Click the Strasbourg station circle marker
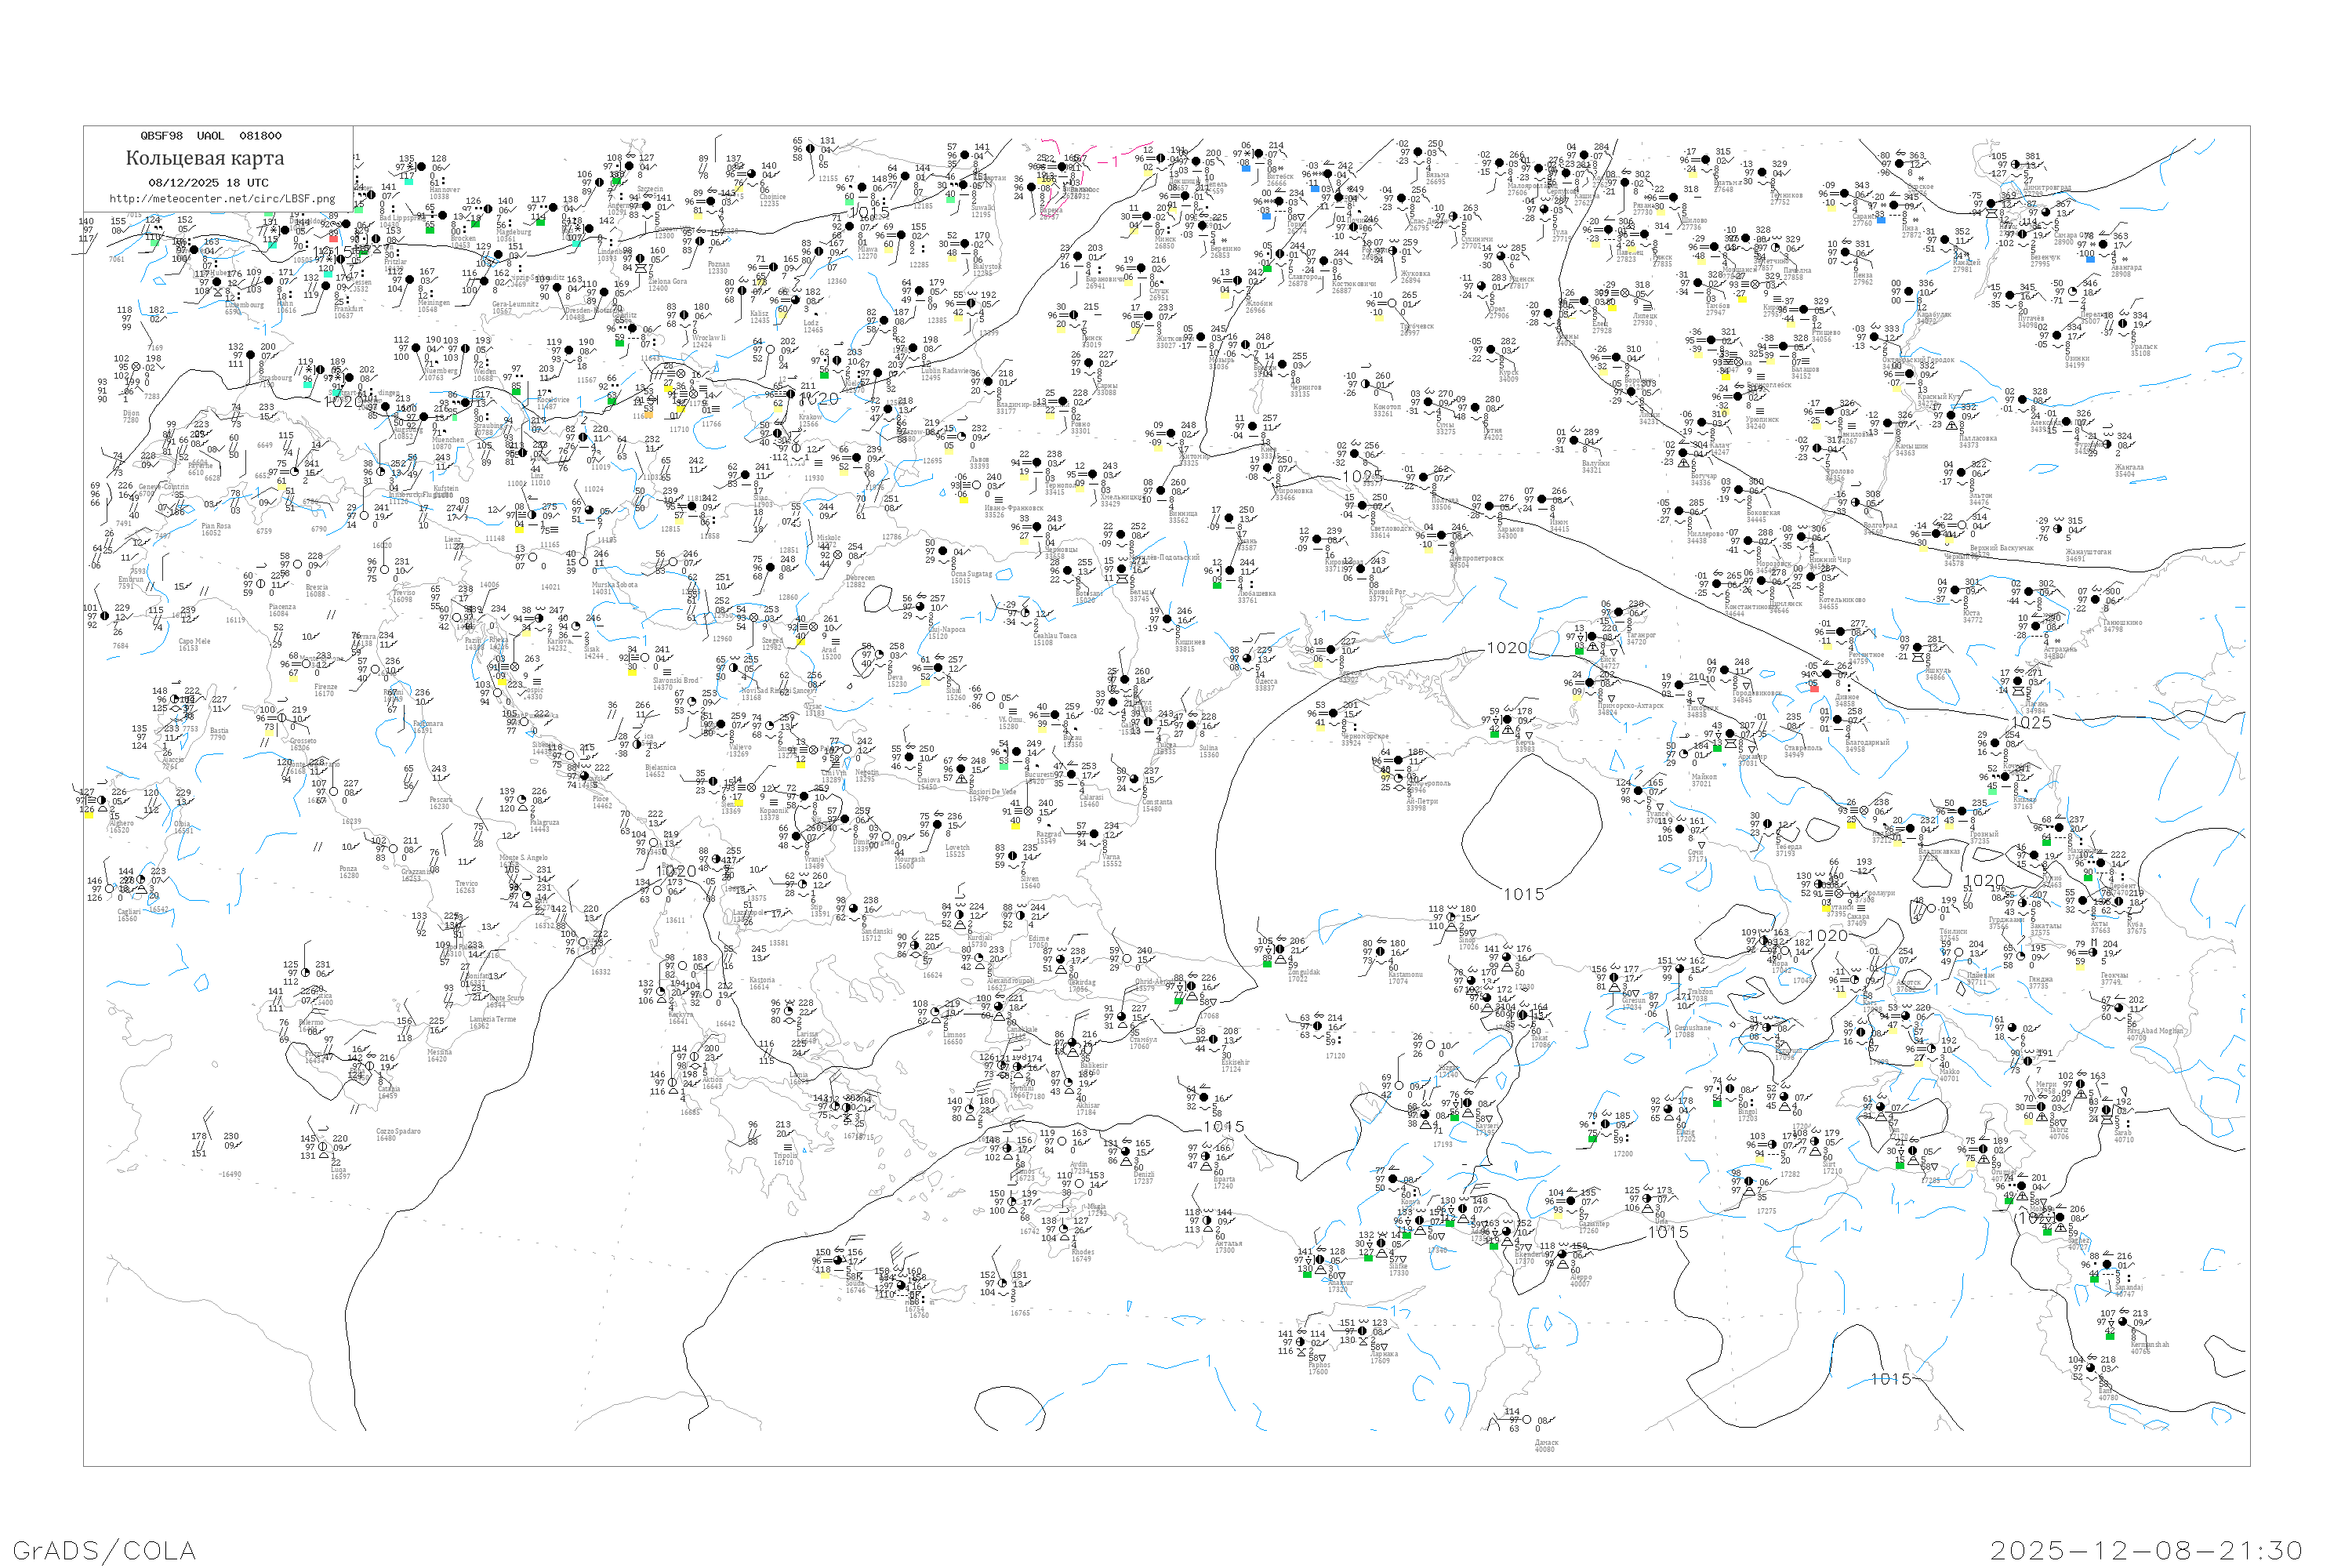 (x=250, y=355)
